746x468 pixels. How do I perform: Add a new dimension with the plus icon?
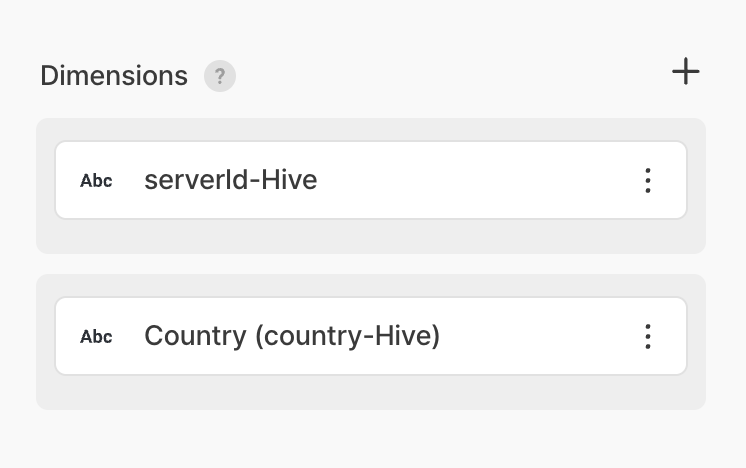click(x=686, y=72)
